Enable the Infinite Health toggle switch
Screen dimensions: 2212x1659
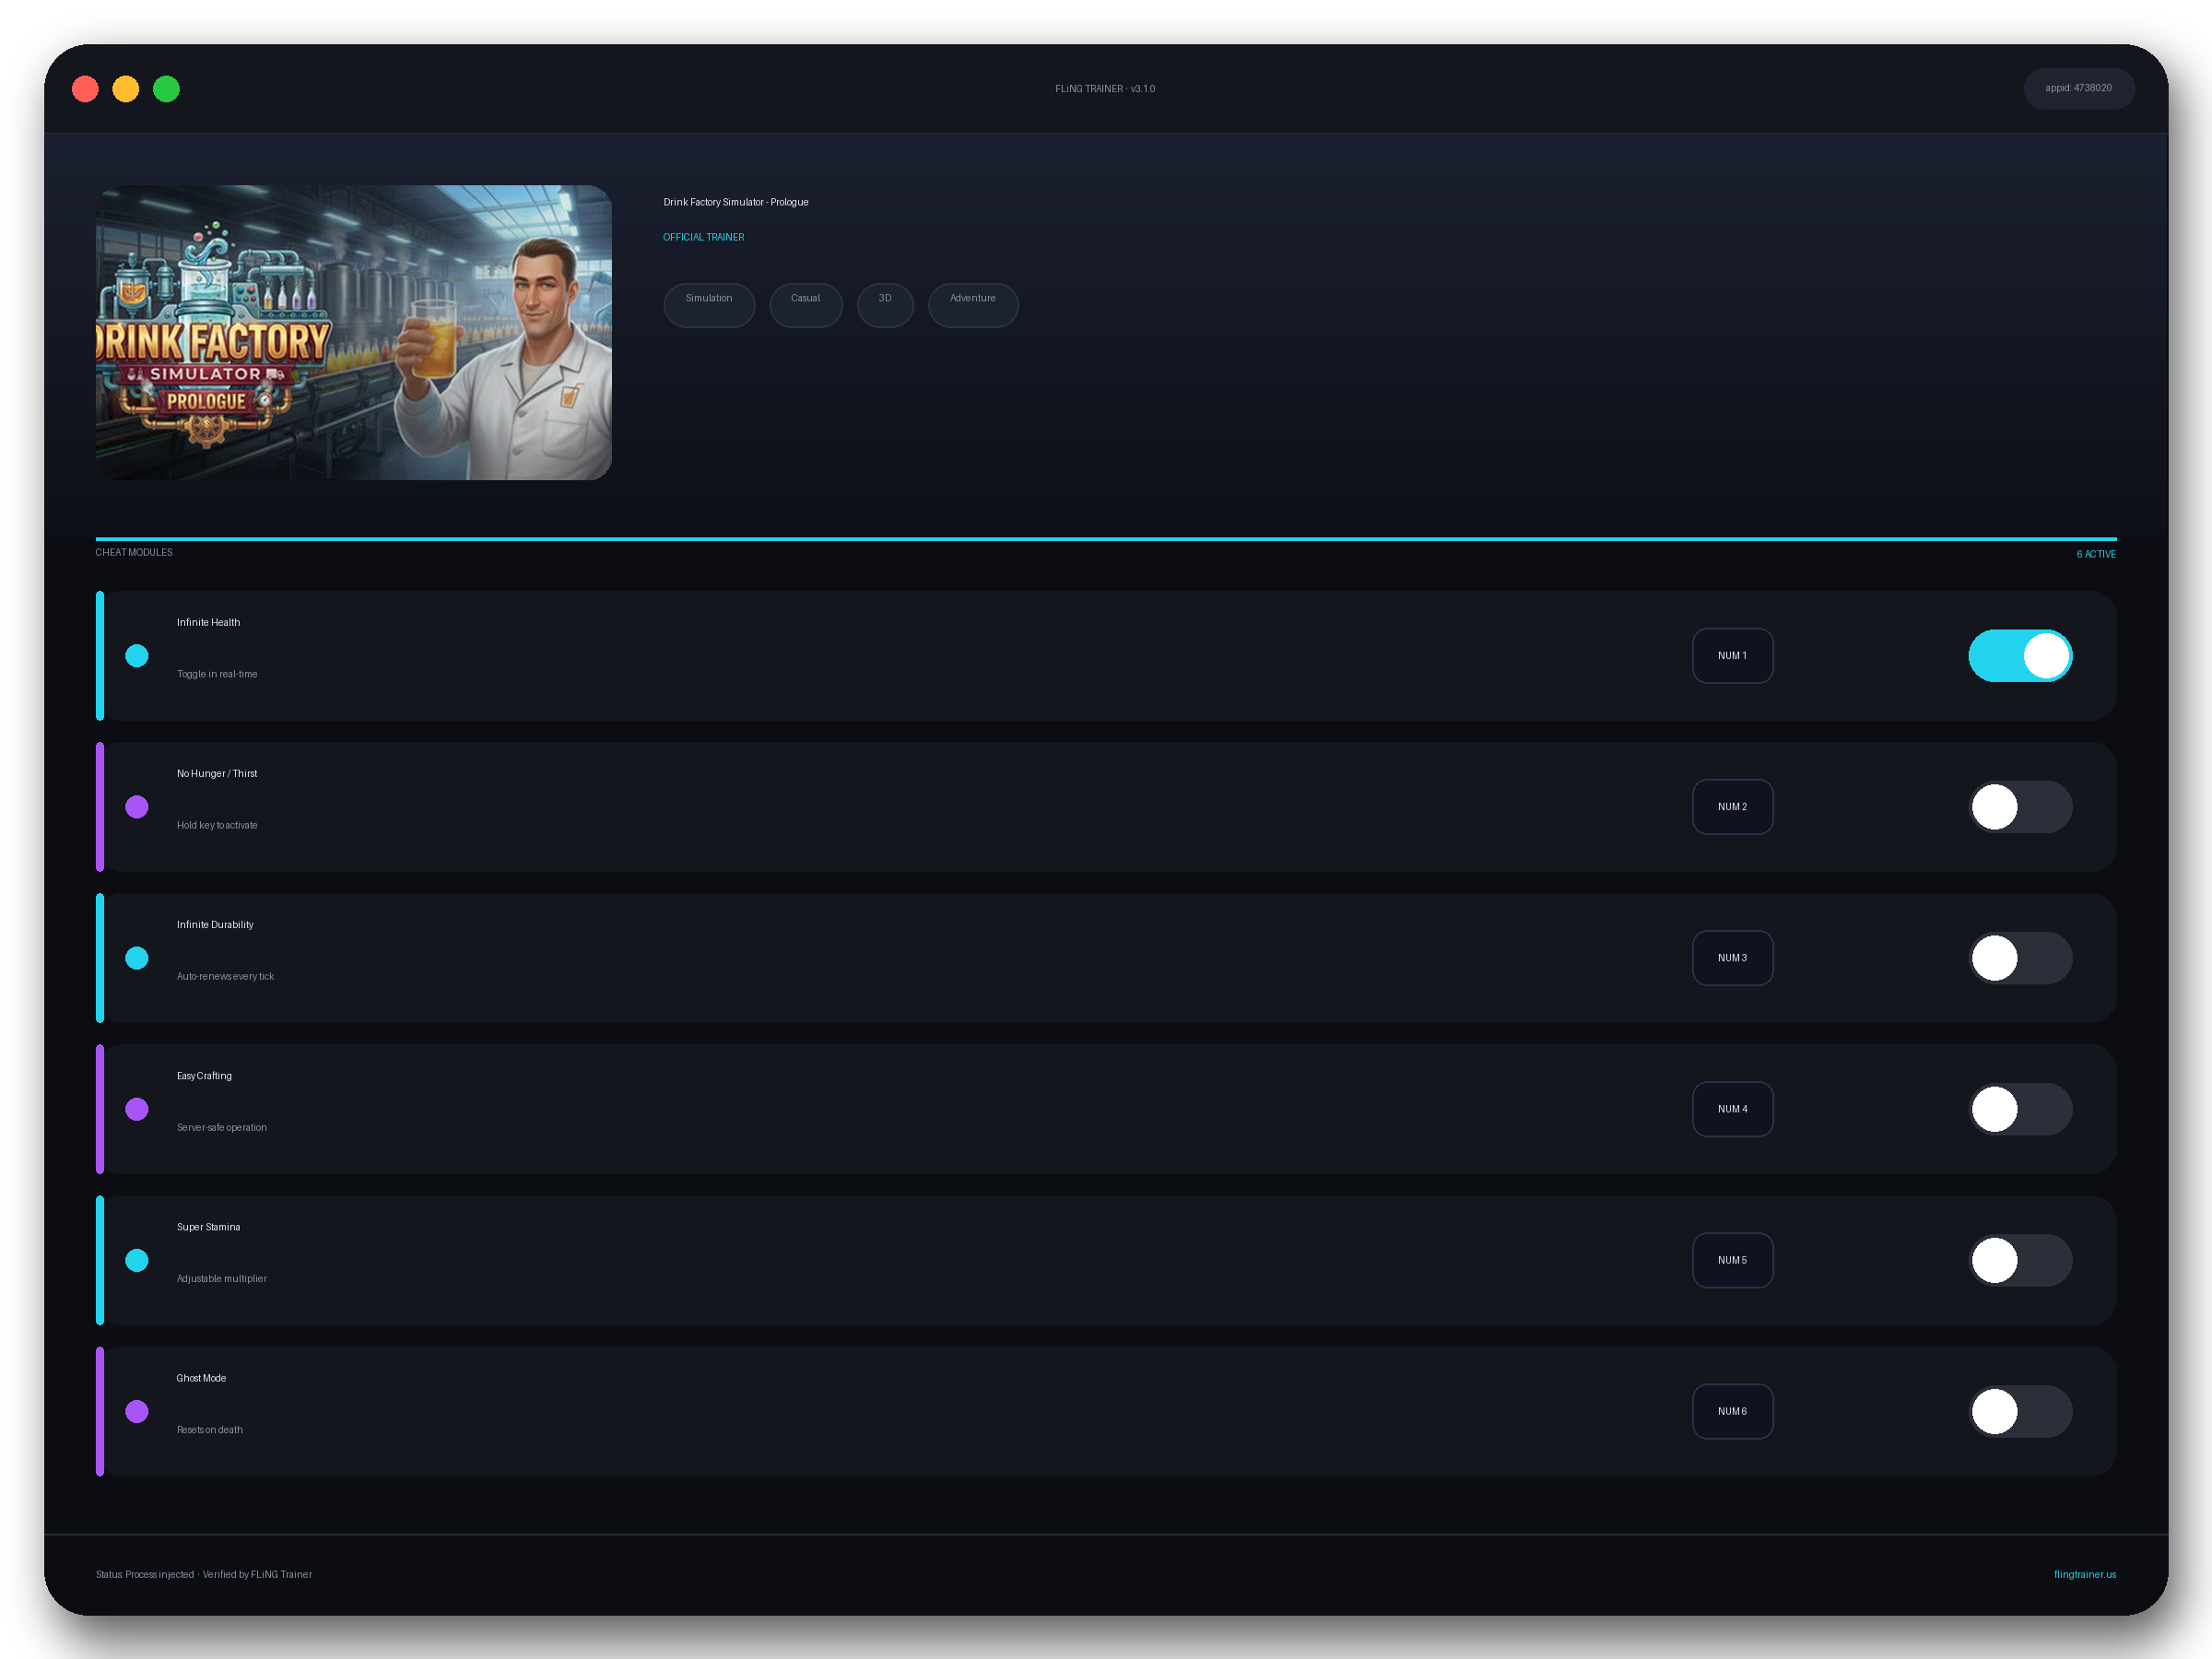[2020, 655]
